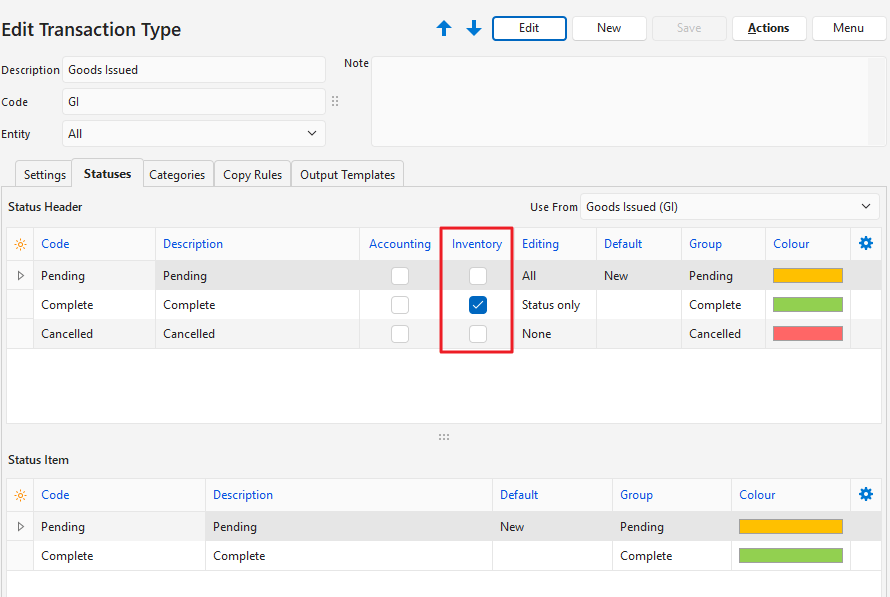Viewport: 890px width, 597px height.
Task: Switch to the Settings tab
Action: [45, 174]
